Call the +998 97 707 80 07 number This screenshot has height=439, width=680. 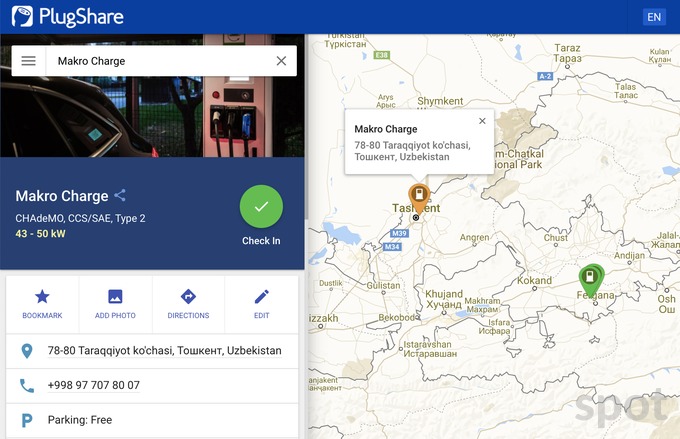[93, 385]
